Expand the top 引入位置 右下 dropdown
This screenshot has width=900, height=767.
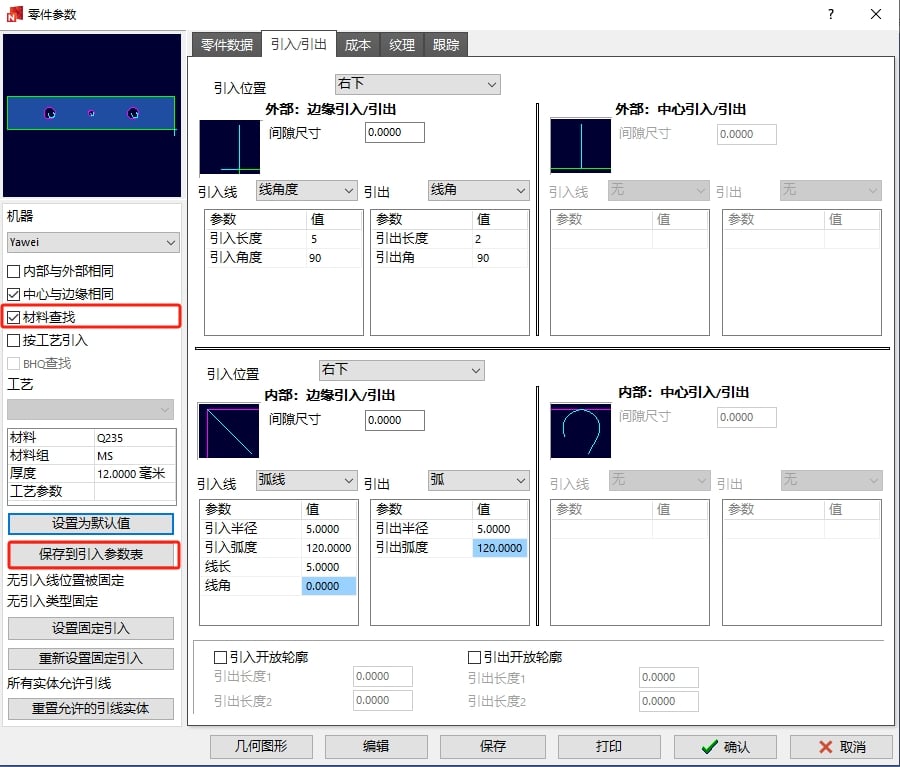[417, 85]
